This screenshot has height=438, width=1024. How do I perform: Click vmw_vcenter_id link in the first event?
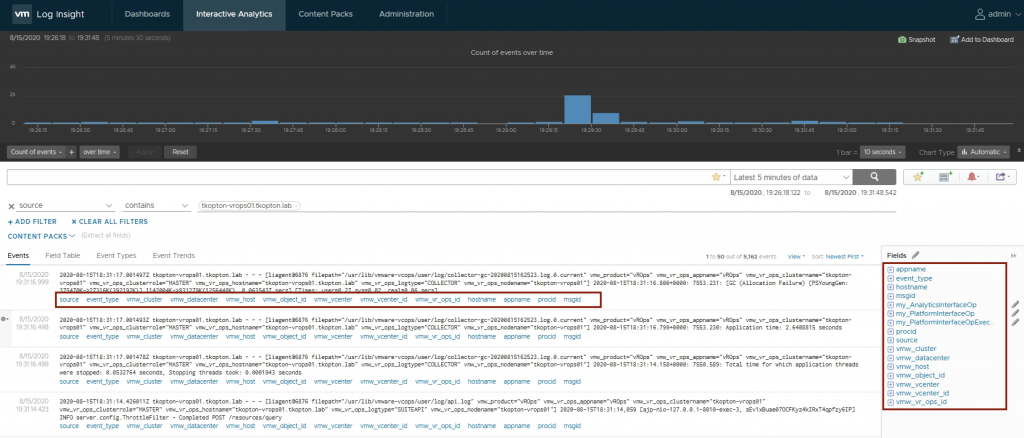click(x=386, y=300)
